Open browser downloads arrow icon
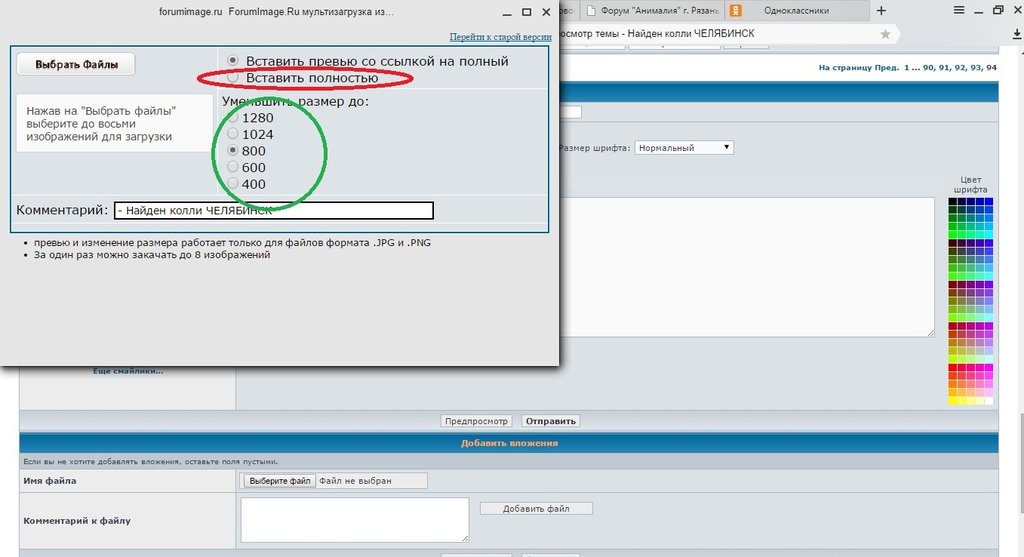Image resolution: width=1024 pixels, height=557 pixels. [x=1017, y=34]
